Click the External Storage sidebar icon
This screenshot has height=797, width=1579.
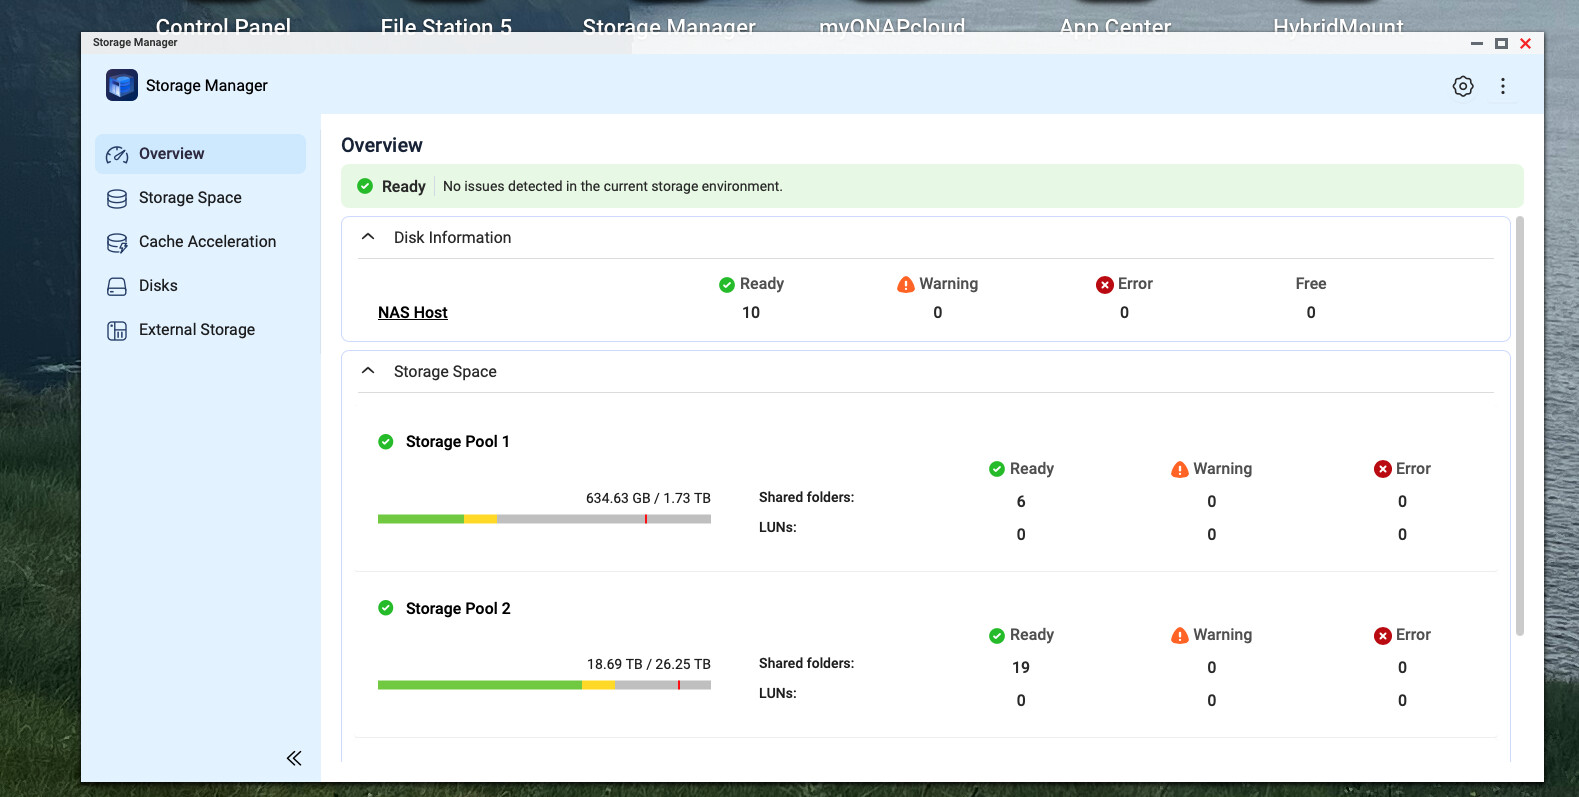(x=117, y=330)
